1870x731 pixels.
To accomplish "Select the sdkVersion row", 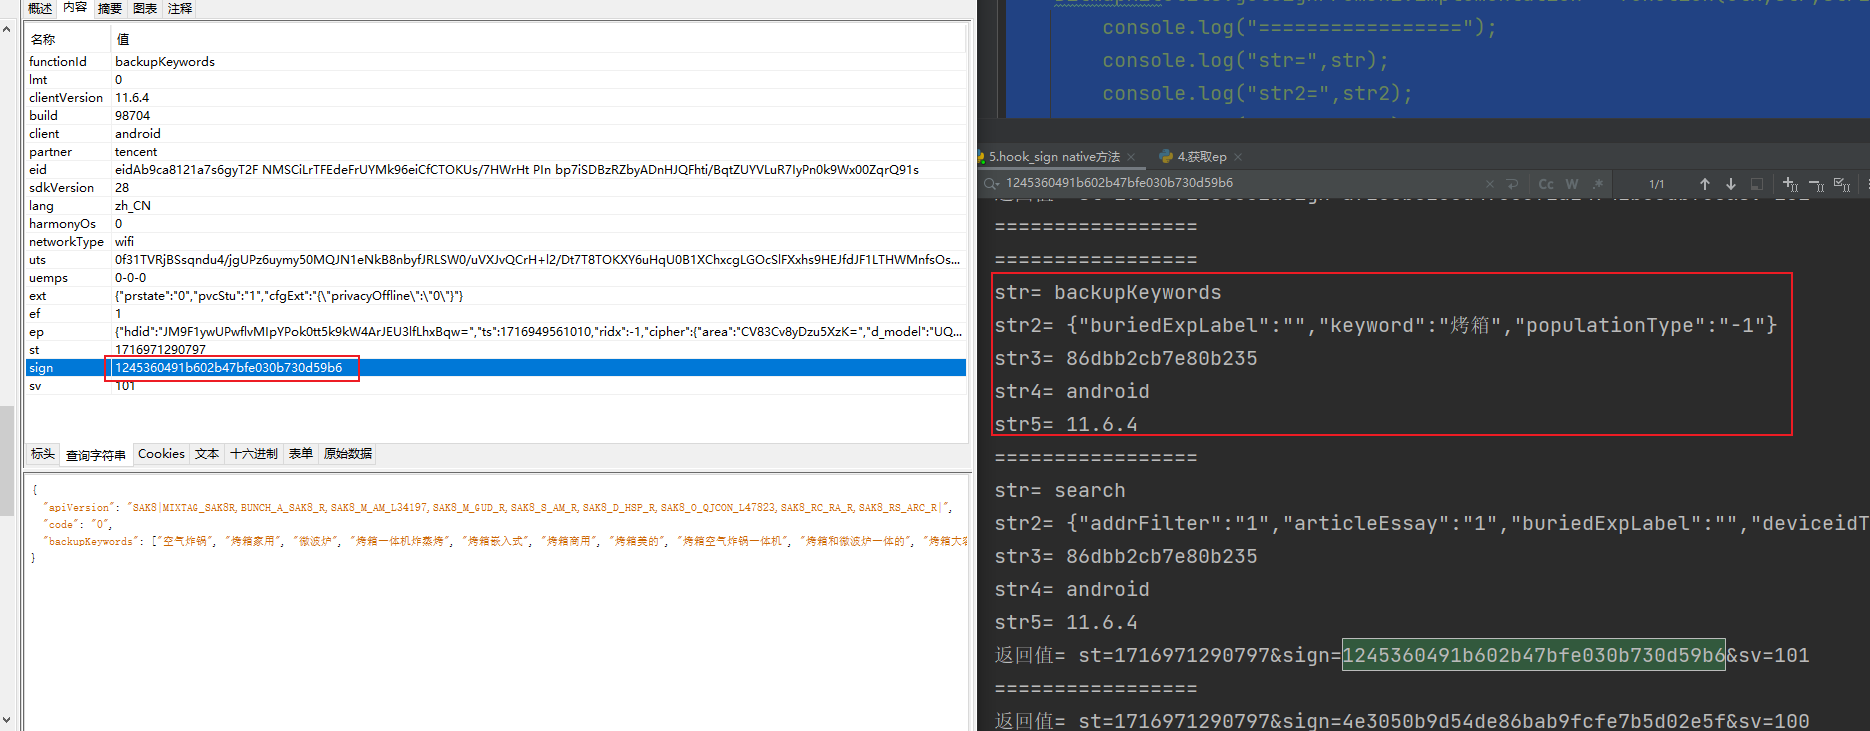I will pos(496,188).
